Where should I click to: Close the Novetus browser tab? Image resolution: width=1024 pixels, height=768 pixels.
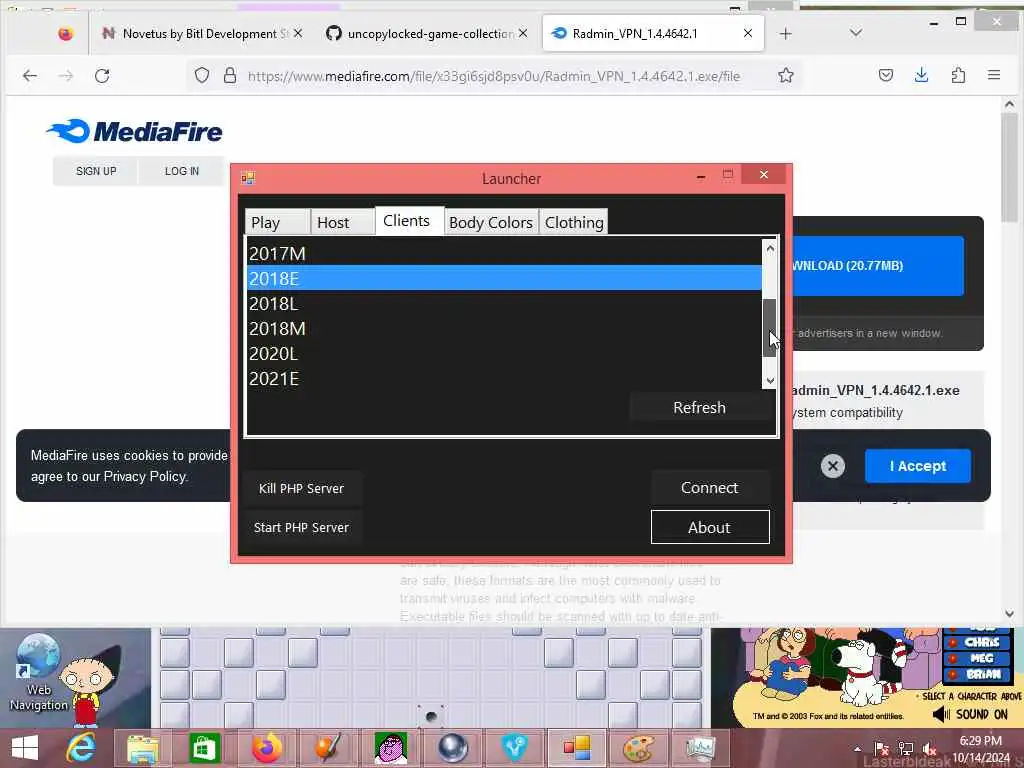click(x=298, y=33)
